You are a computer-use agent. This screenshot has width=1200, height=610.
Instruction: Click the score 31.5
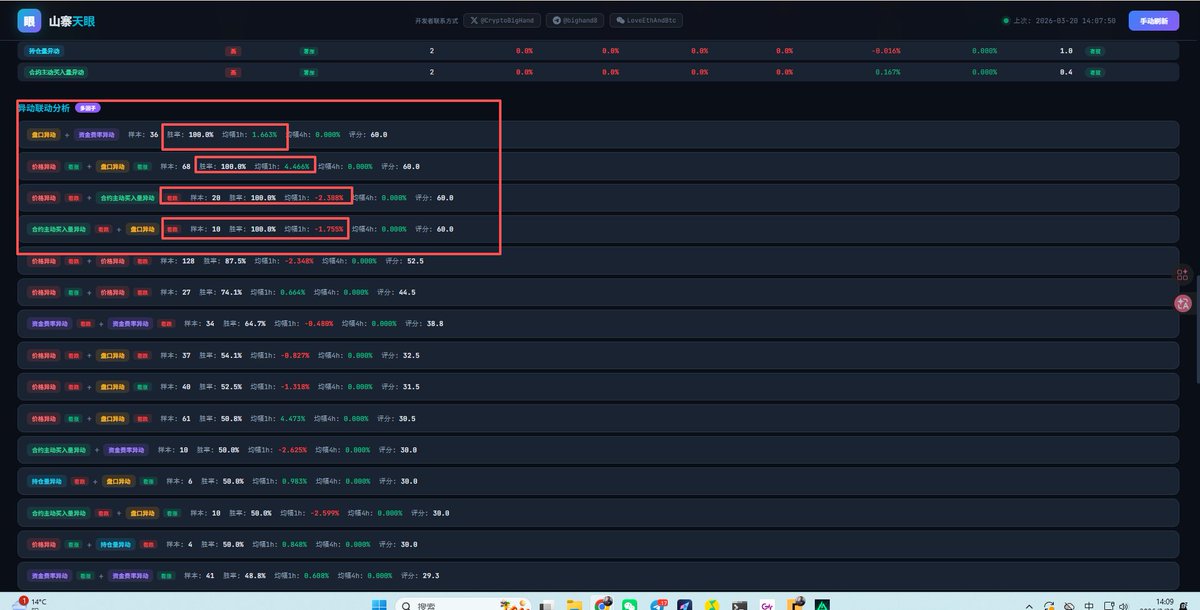[410, 387]
